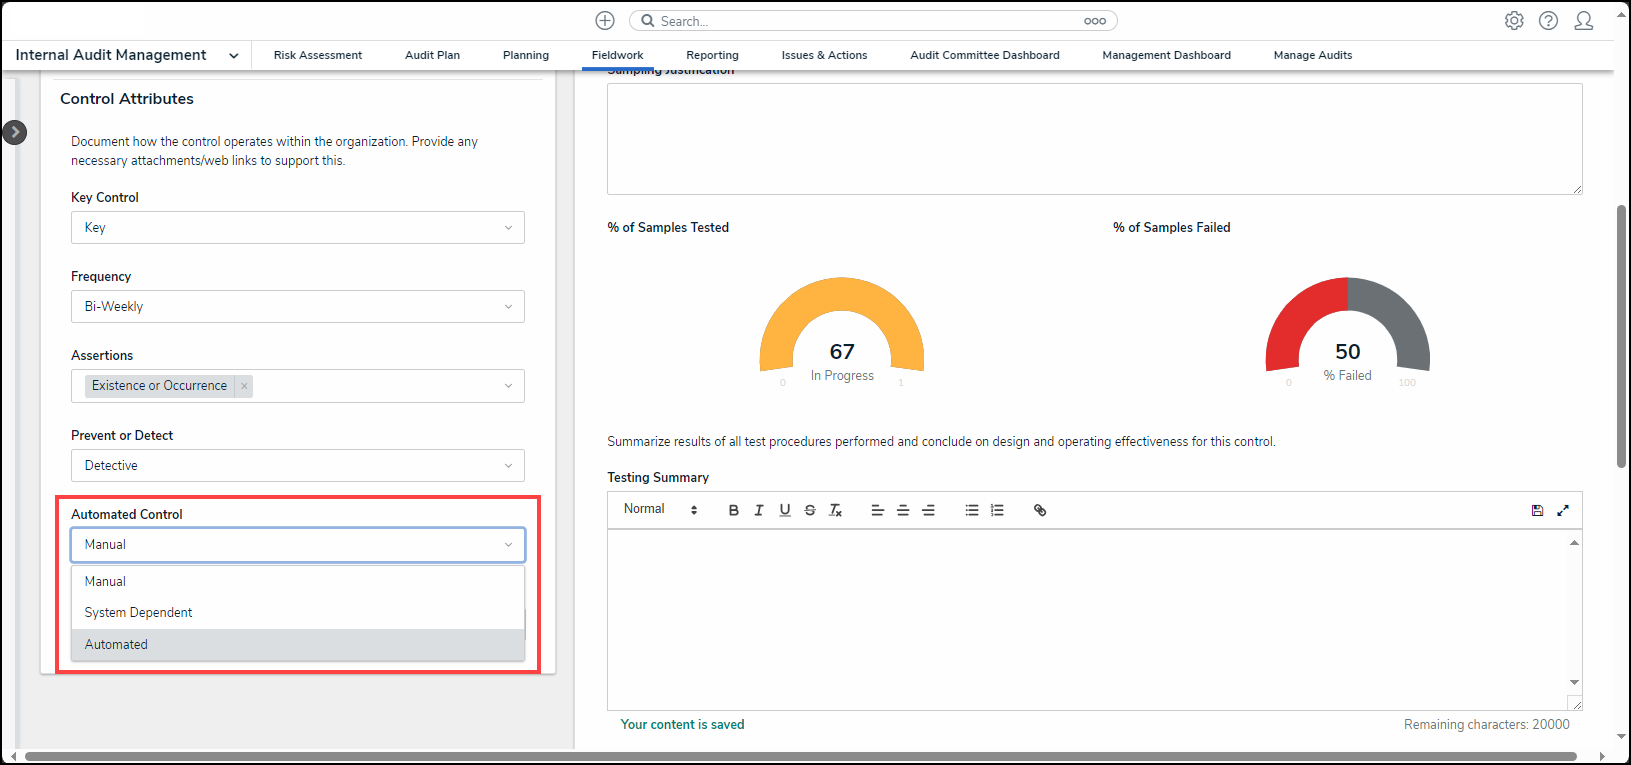This screenshot has width=1631, height=765.
Task: Open the Issues & Actions tab
Action: coord(824,56)
